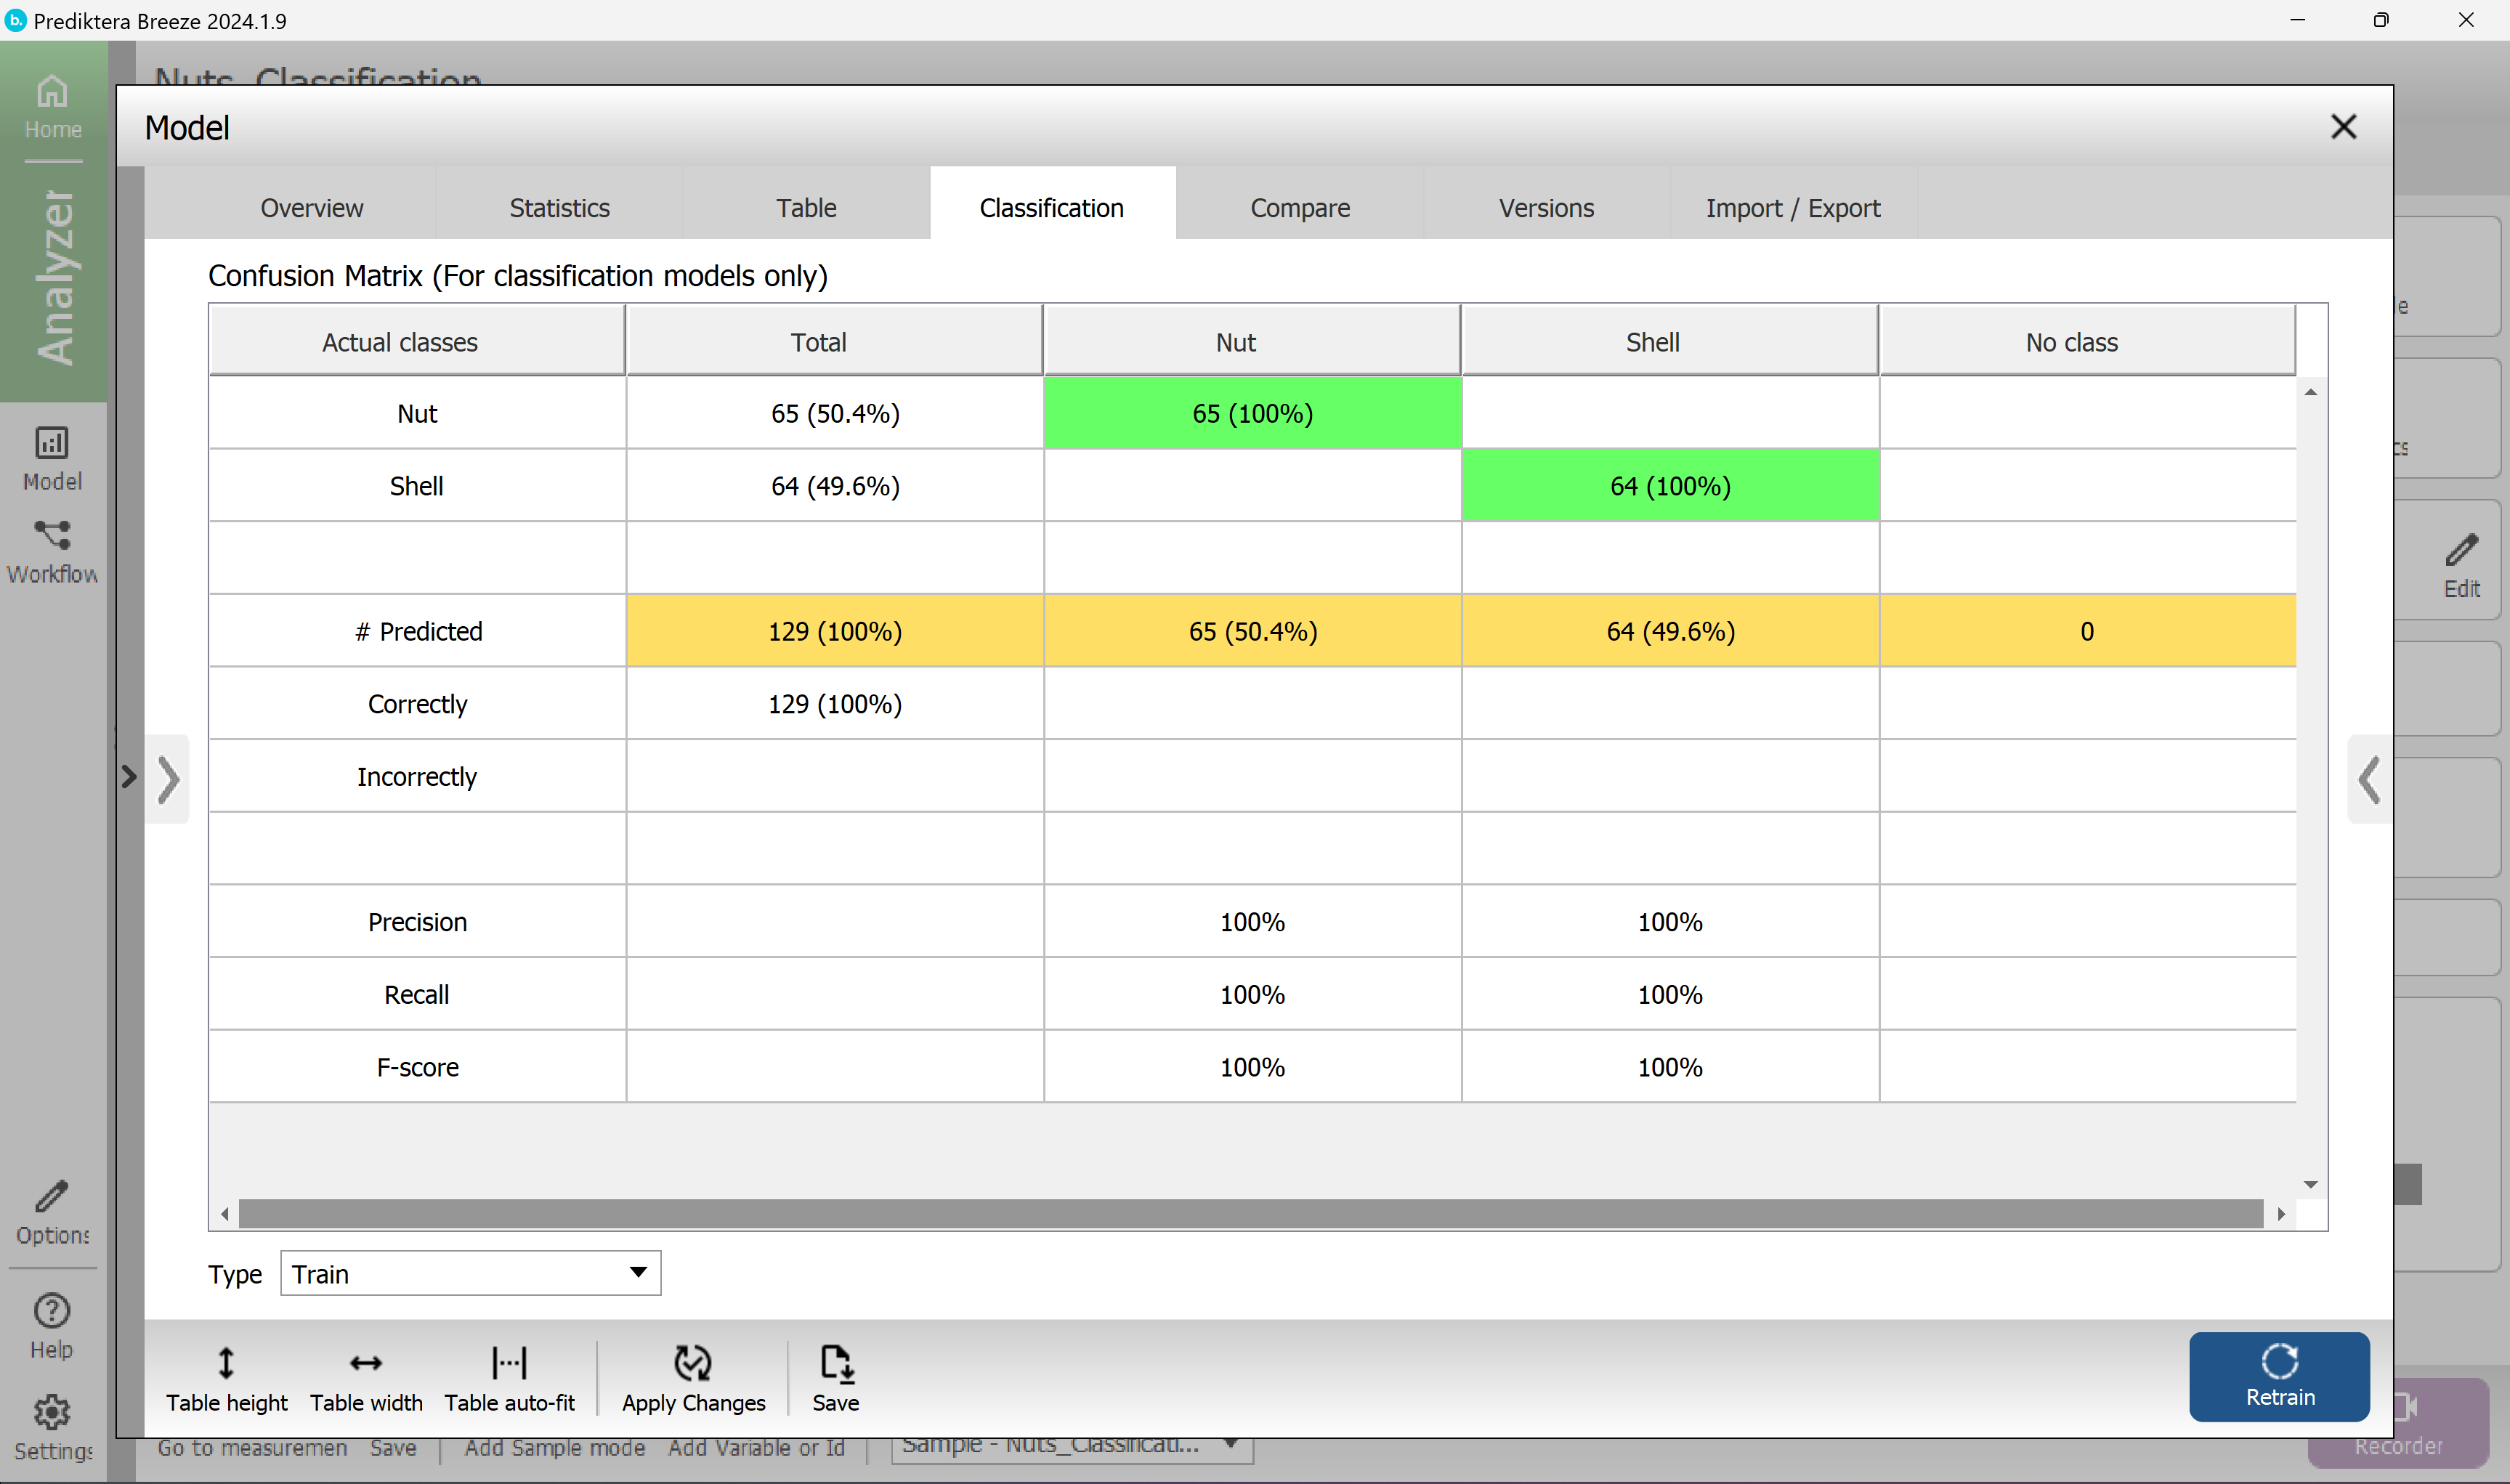Expand the left panel chevron arrow

[x=168, y=779]
